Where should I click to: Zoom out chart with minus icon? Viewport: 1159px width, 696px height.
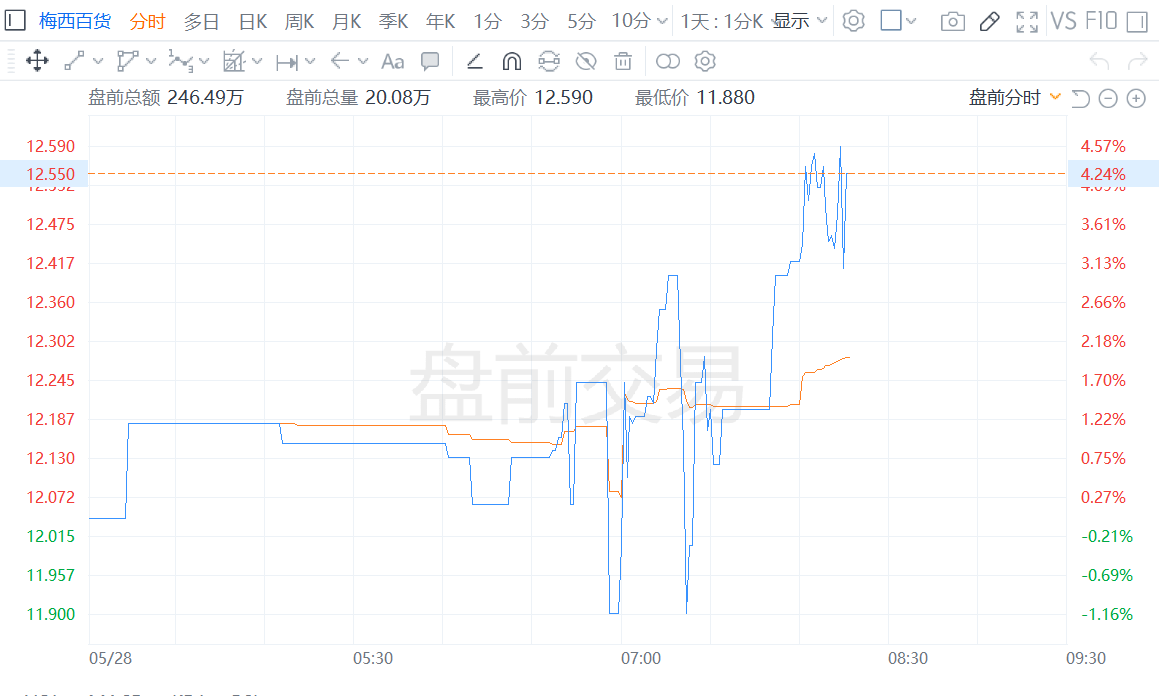click(1108, 98)
